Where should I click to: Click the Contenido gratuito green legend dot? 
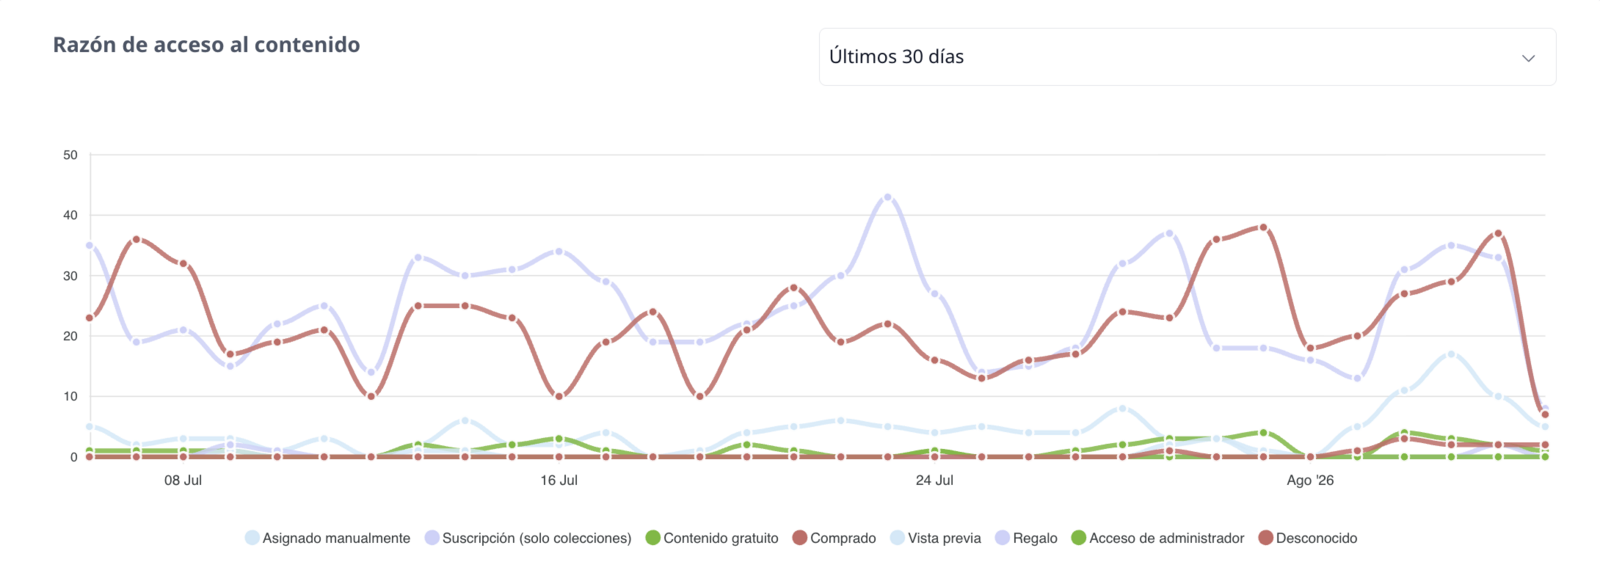click(653, 538)
